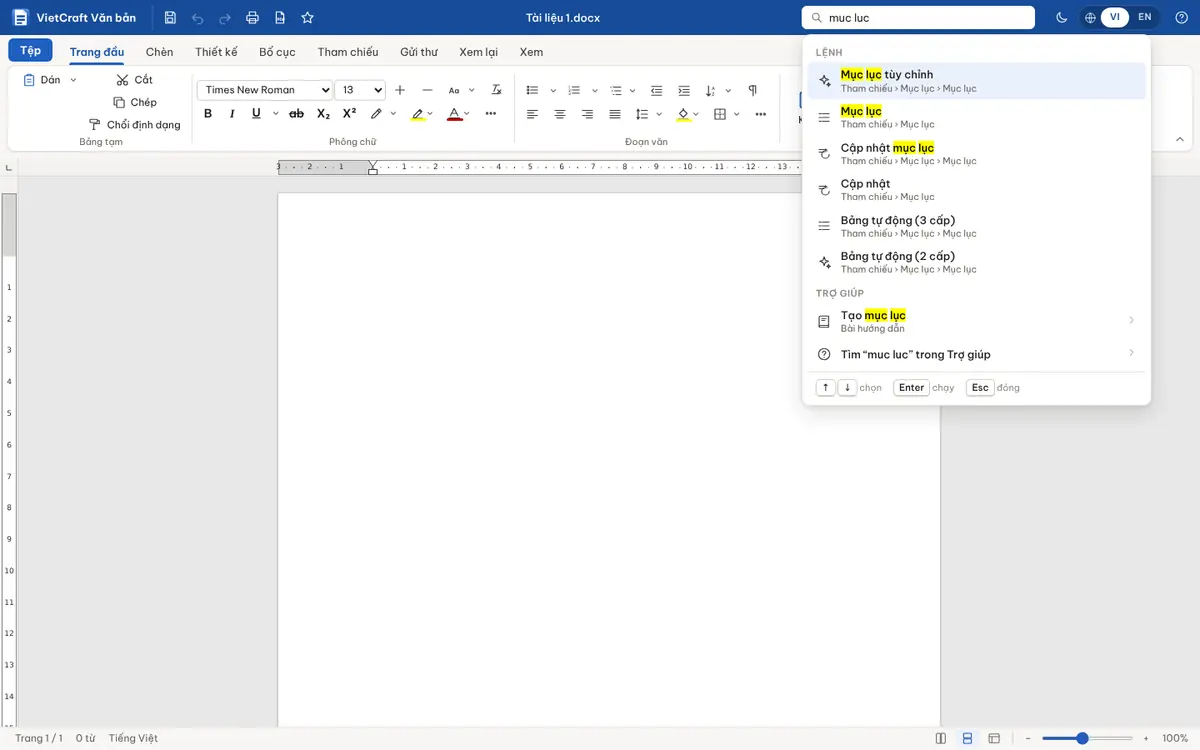Click the zoom slider handle
The image size is (1200, 750).
pos(1082,738)
